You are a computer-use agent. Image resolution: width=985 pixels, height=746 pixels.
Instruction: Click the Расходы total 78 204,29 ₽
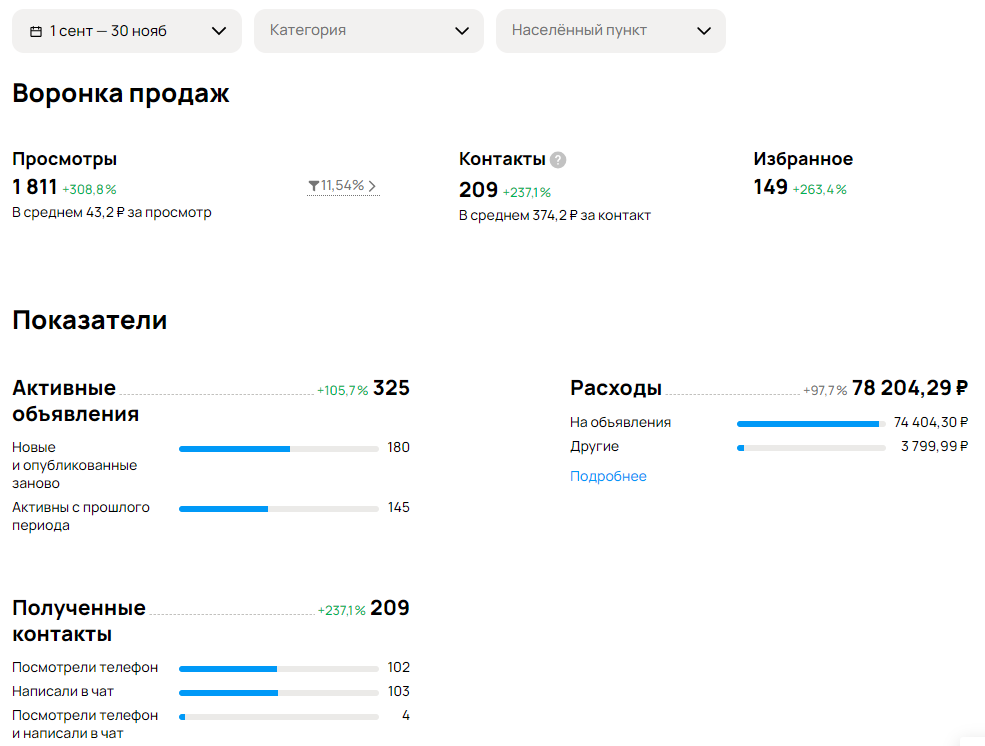point(910,388)
